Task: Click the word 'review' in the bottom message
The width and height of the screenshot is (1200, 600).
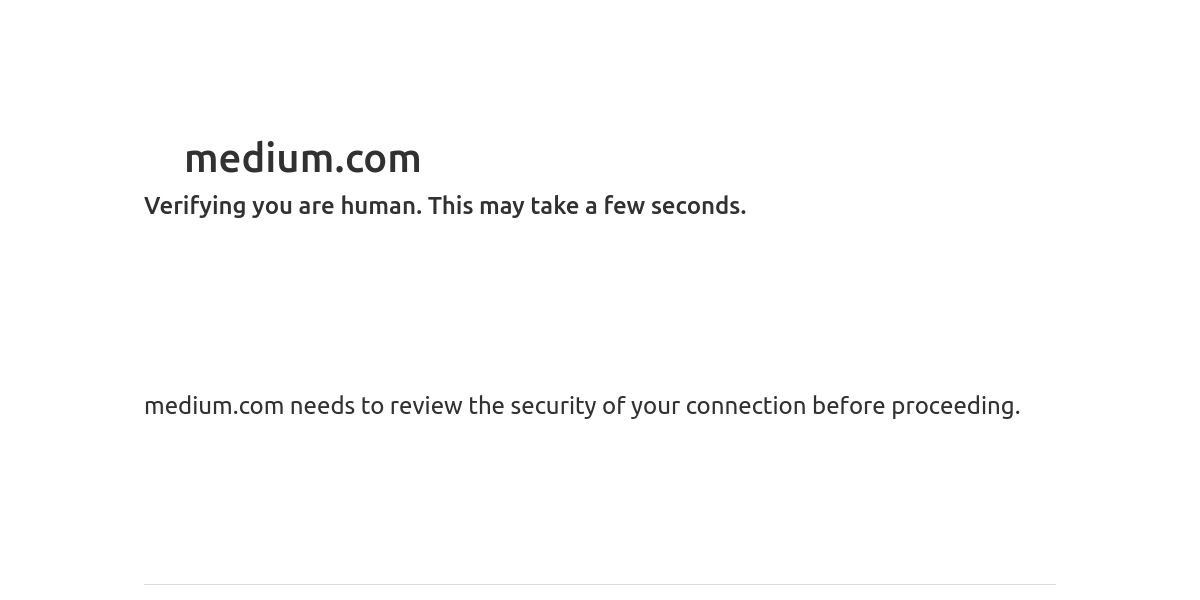Action: 426,406
